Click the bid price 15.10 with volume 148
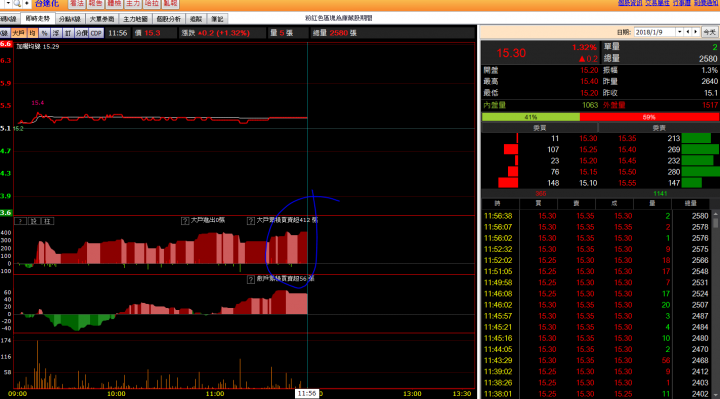720x399 pixels. pos(588,183)
